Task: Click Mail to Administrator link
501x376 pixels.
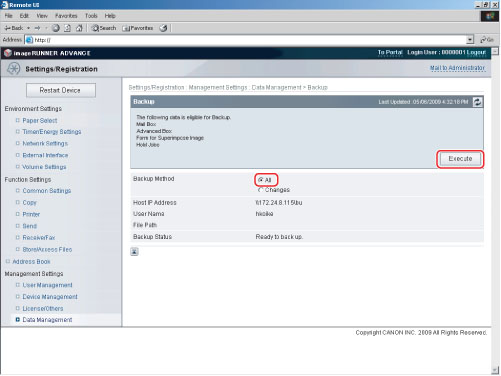Action: [457, 68]
